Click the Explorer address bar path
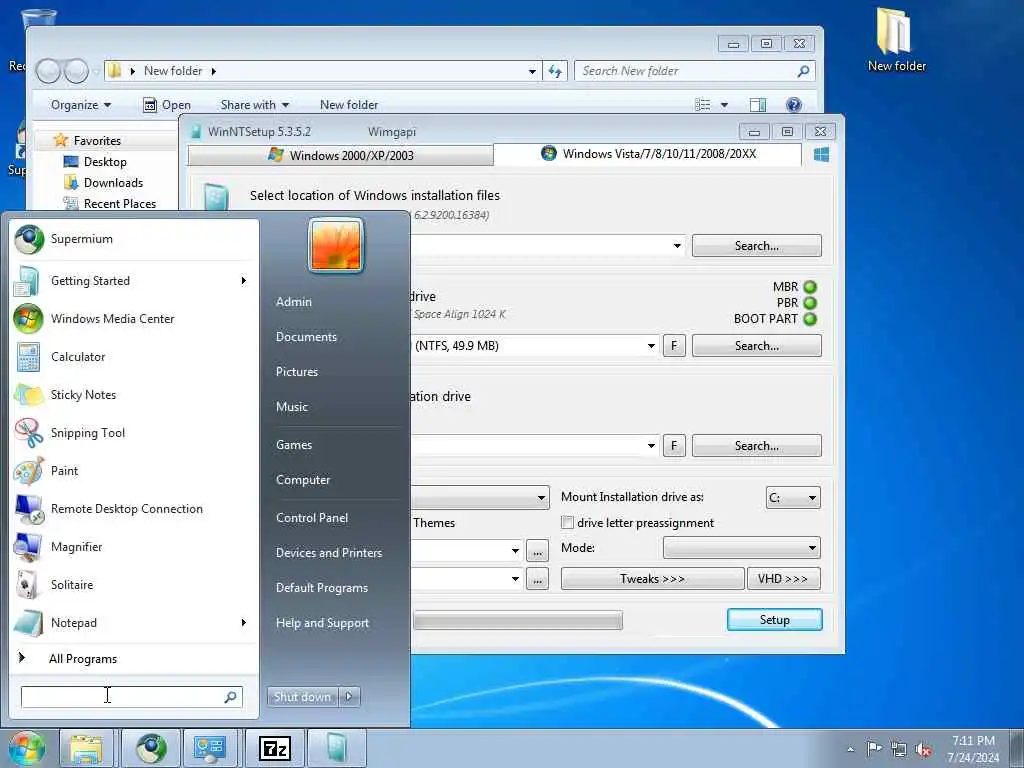 point(321,71)
